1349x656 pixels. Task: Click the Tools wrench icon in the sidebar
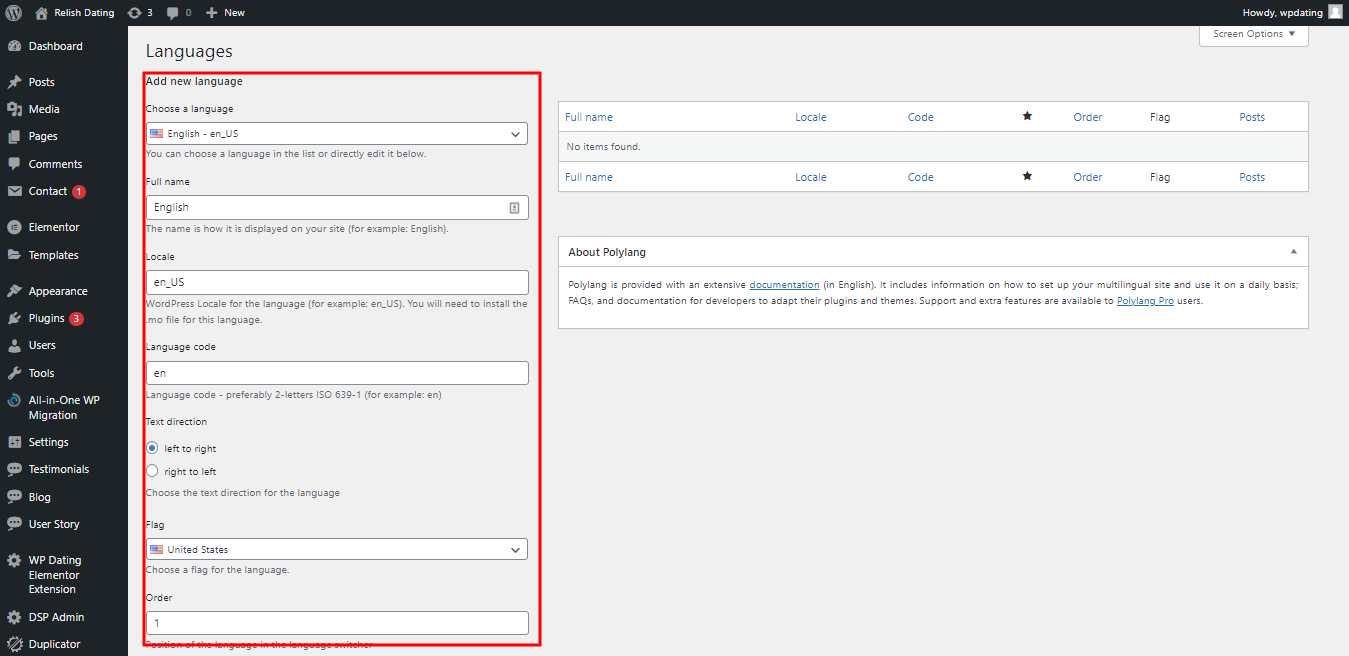[x=14, y=373]
